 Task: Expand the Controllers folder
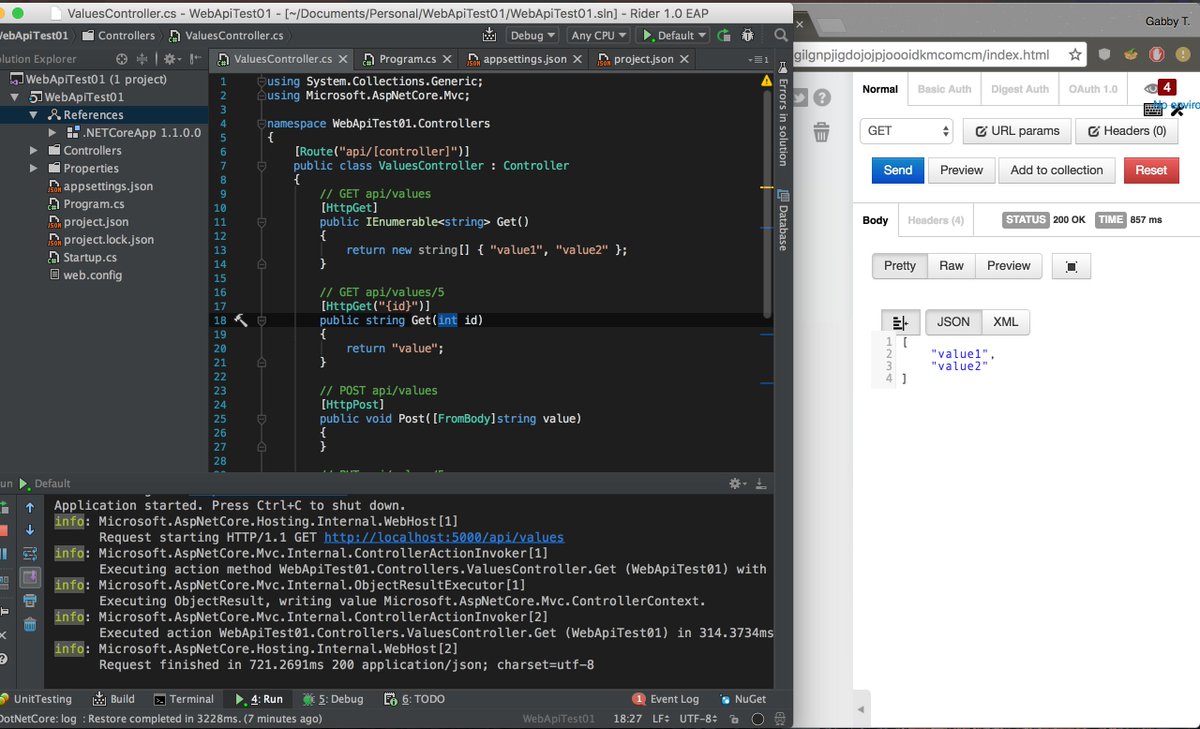pyautogui.click(x=34, y=150)
